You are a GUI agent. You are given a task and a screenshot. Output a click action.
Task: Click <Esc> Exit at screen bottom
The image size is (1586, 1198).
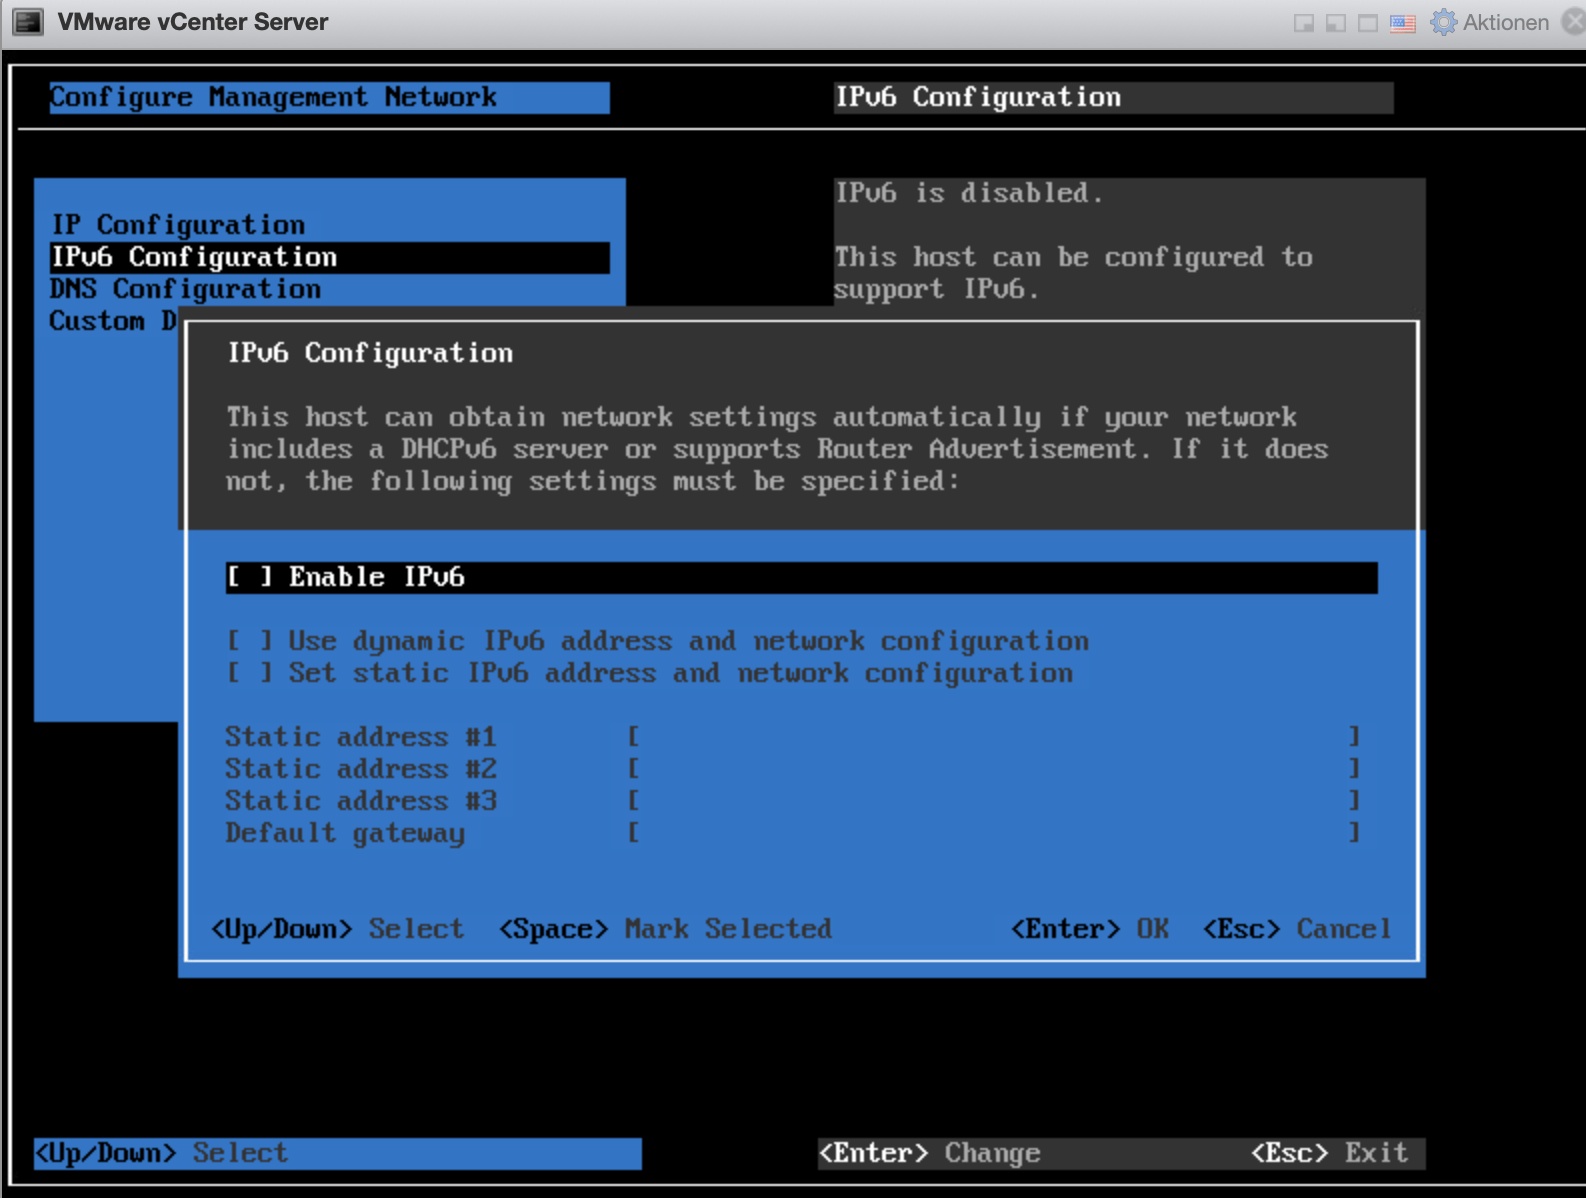1329,1153
